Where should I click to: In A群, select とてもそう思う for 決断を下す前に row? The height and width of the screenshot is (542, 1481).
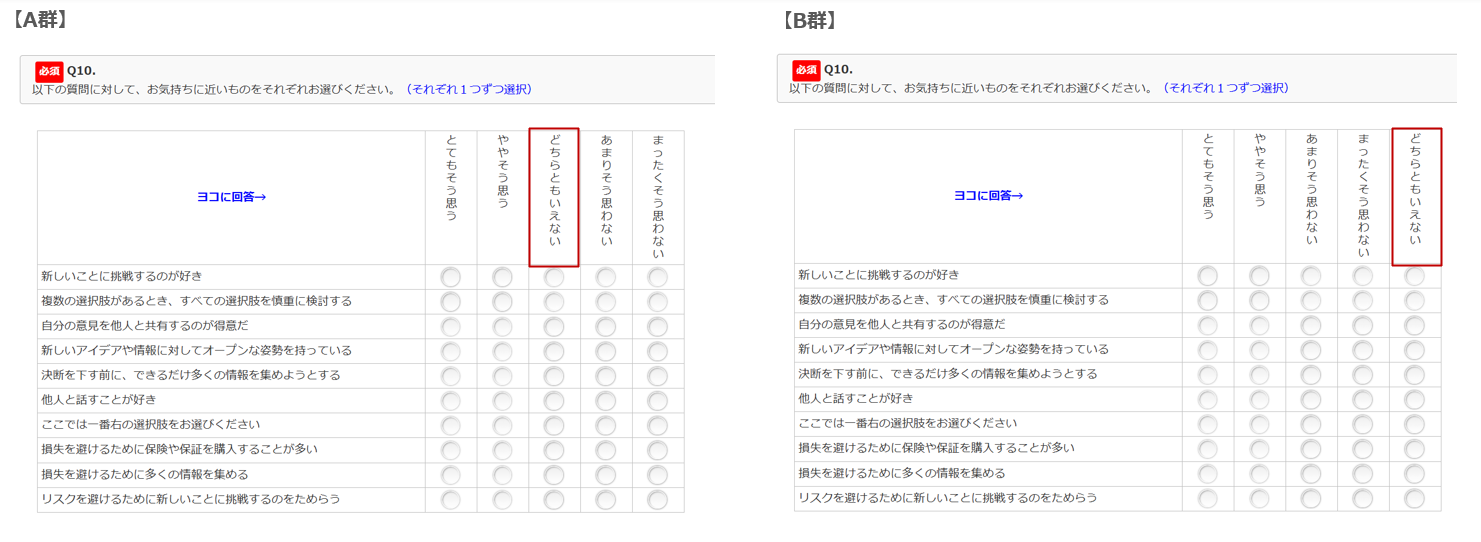click(x=451, y=375)
